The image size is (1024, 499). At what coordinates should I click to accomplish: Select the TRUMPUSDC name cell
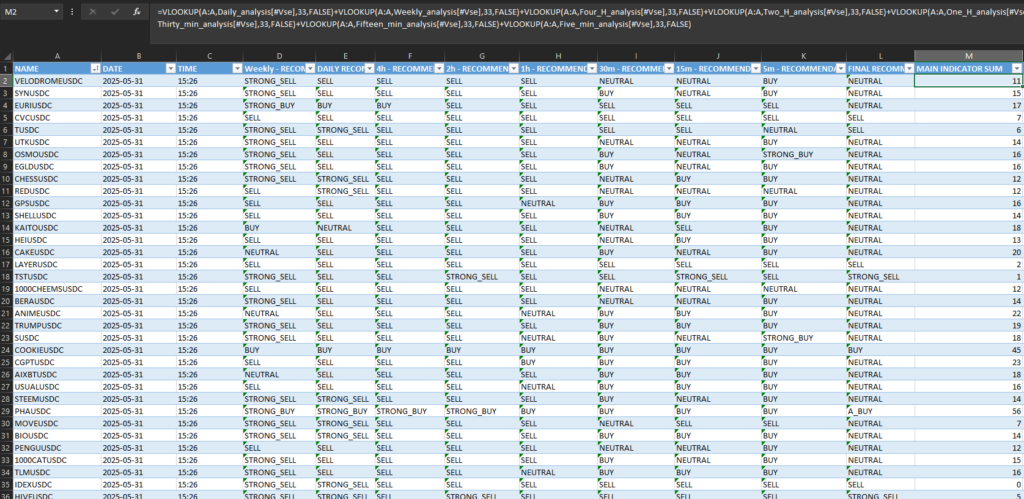(57, 325)
